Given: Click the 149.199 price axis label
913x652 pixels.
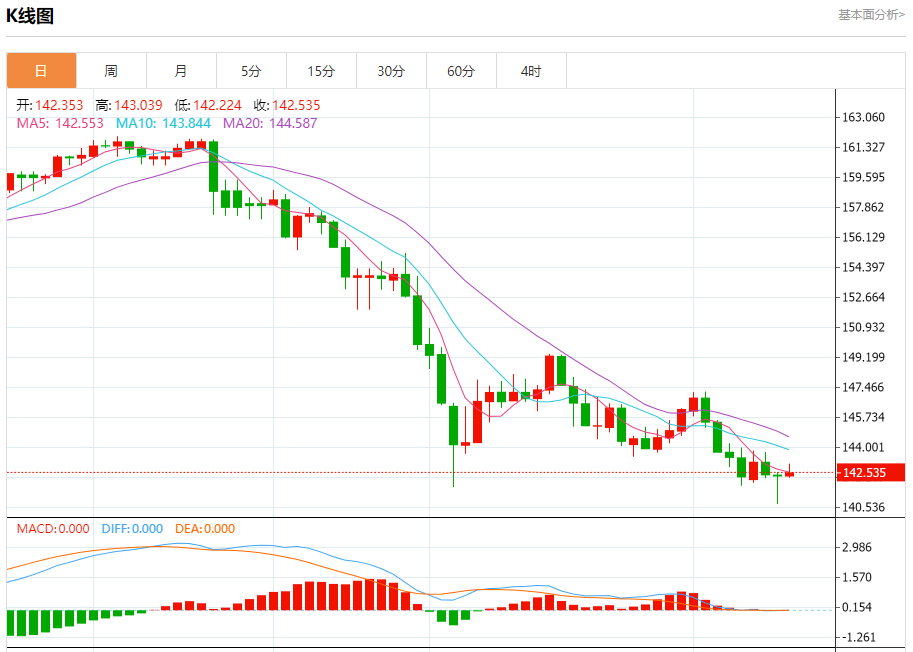Looking at the screenshot, I should (864, 357).
